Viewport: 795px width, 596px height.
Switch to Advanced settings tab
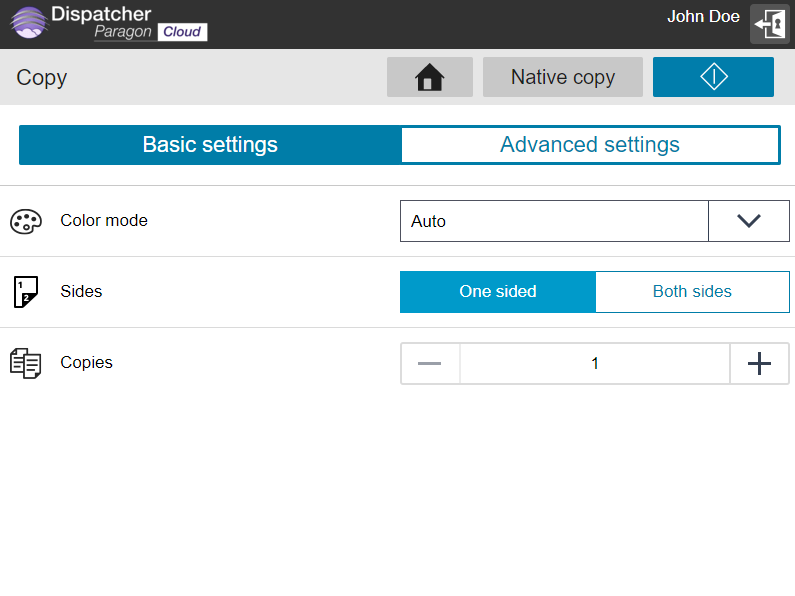(x=590, y=145)
